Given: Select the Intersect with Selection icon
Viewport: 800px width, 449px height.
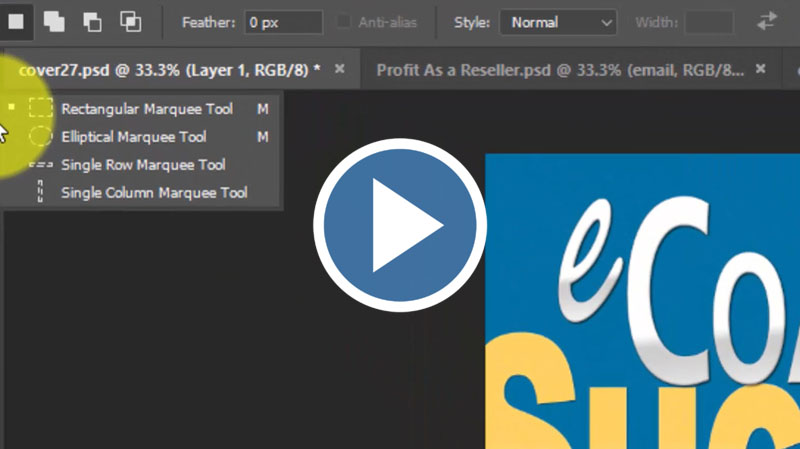Looking at the screenshot, I should point(130,21).
